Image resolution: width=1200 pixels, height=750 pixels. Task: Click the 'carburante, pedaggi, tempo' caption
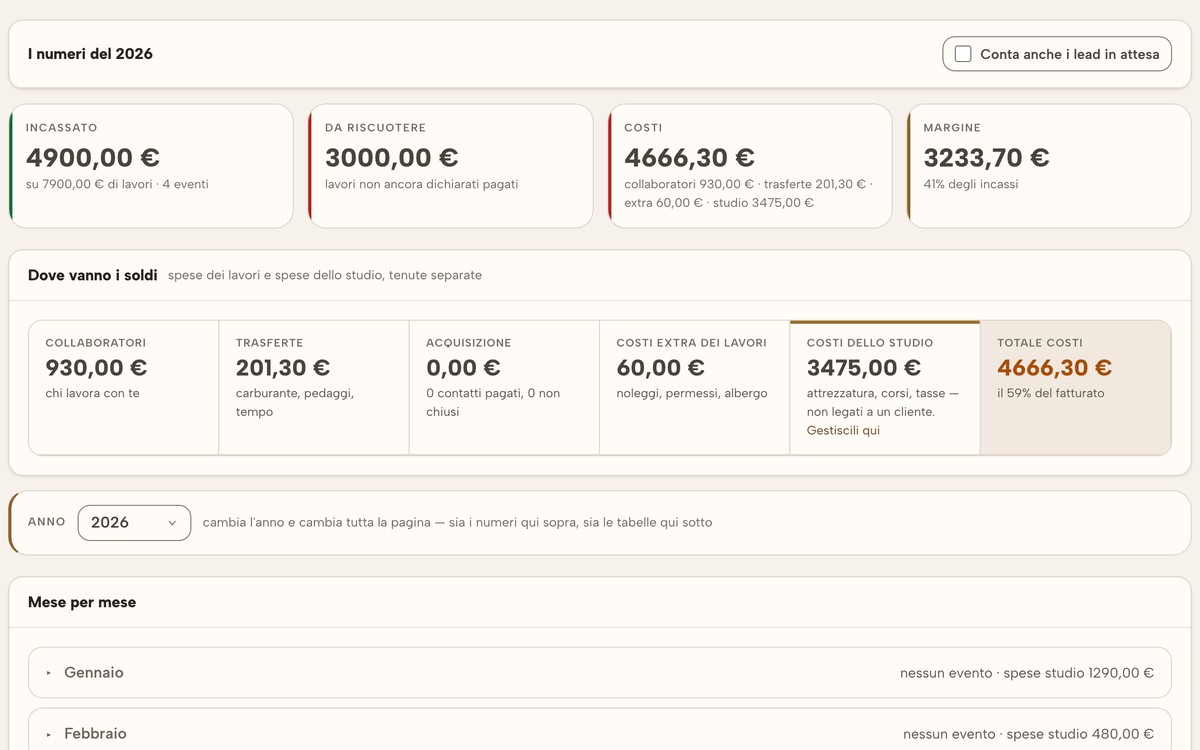click(295, 402)
